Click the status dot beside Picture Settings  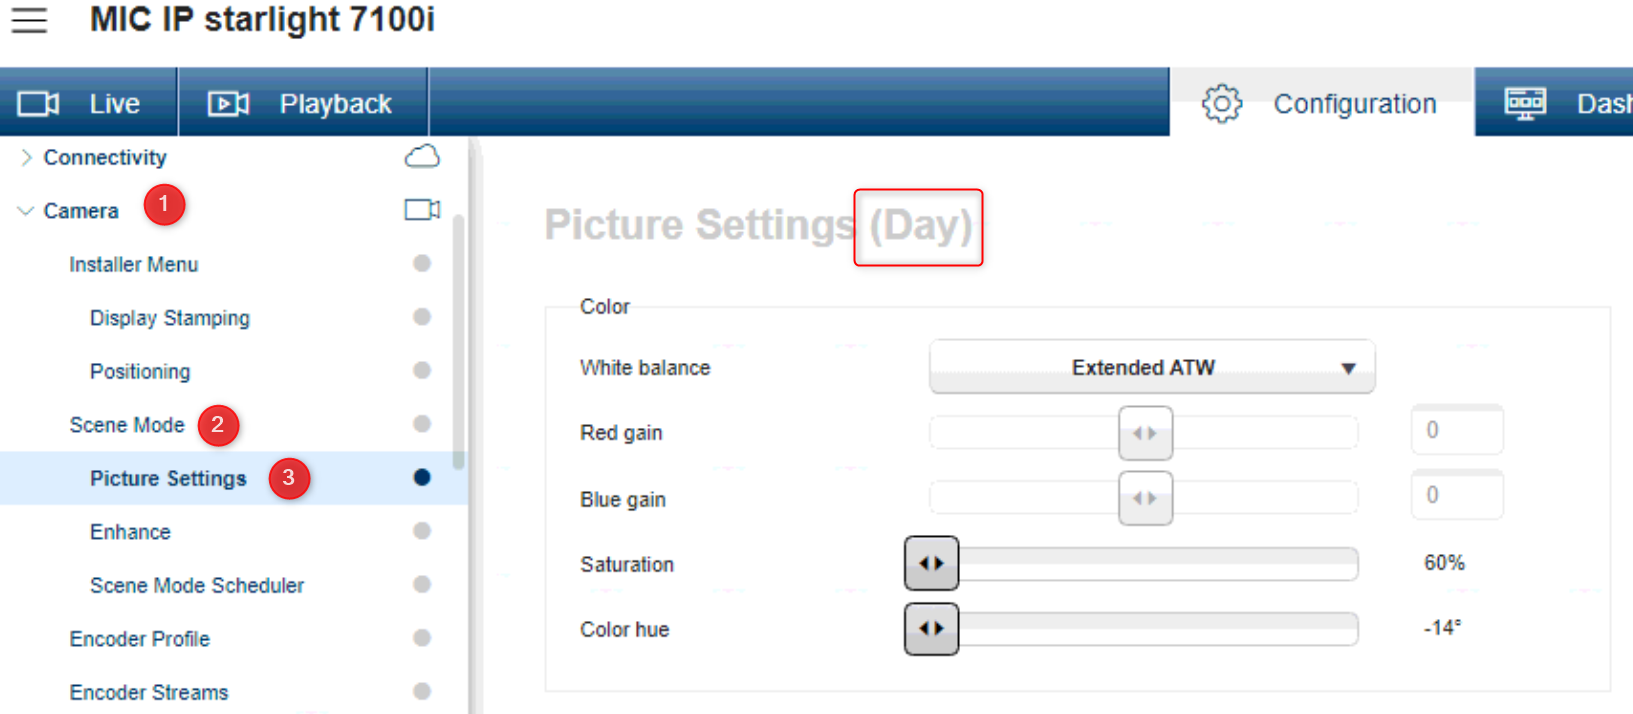coord(422,478)
